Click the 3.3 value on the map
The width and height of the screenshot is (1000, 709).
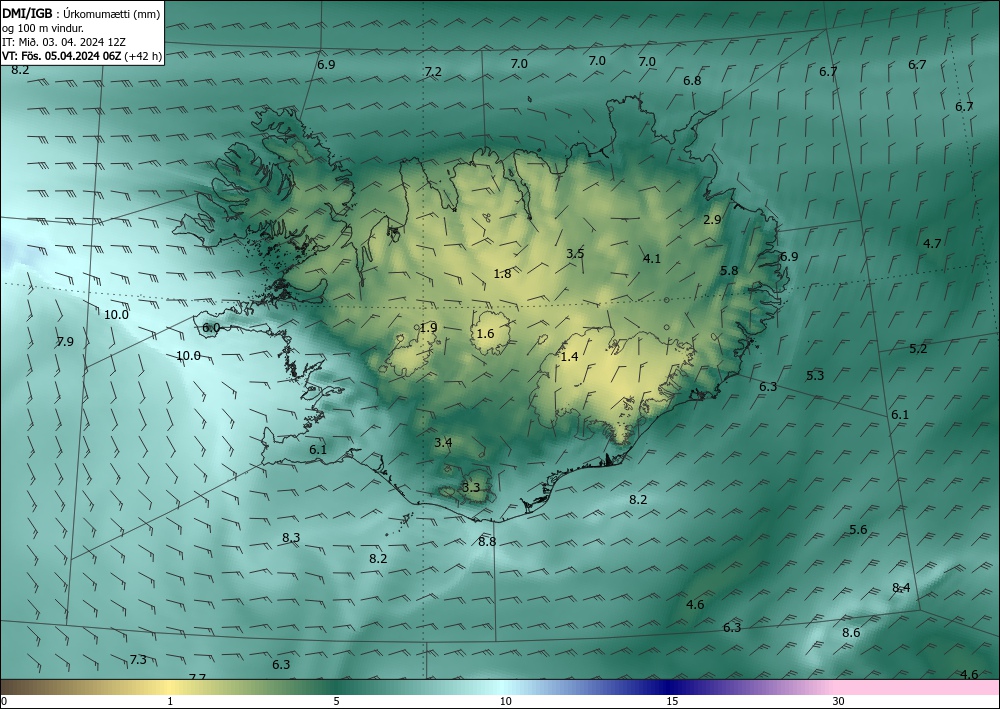(471, 488)
